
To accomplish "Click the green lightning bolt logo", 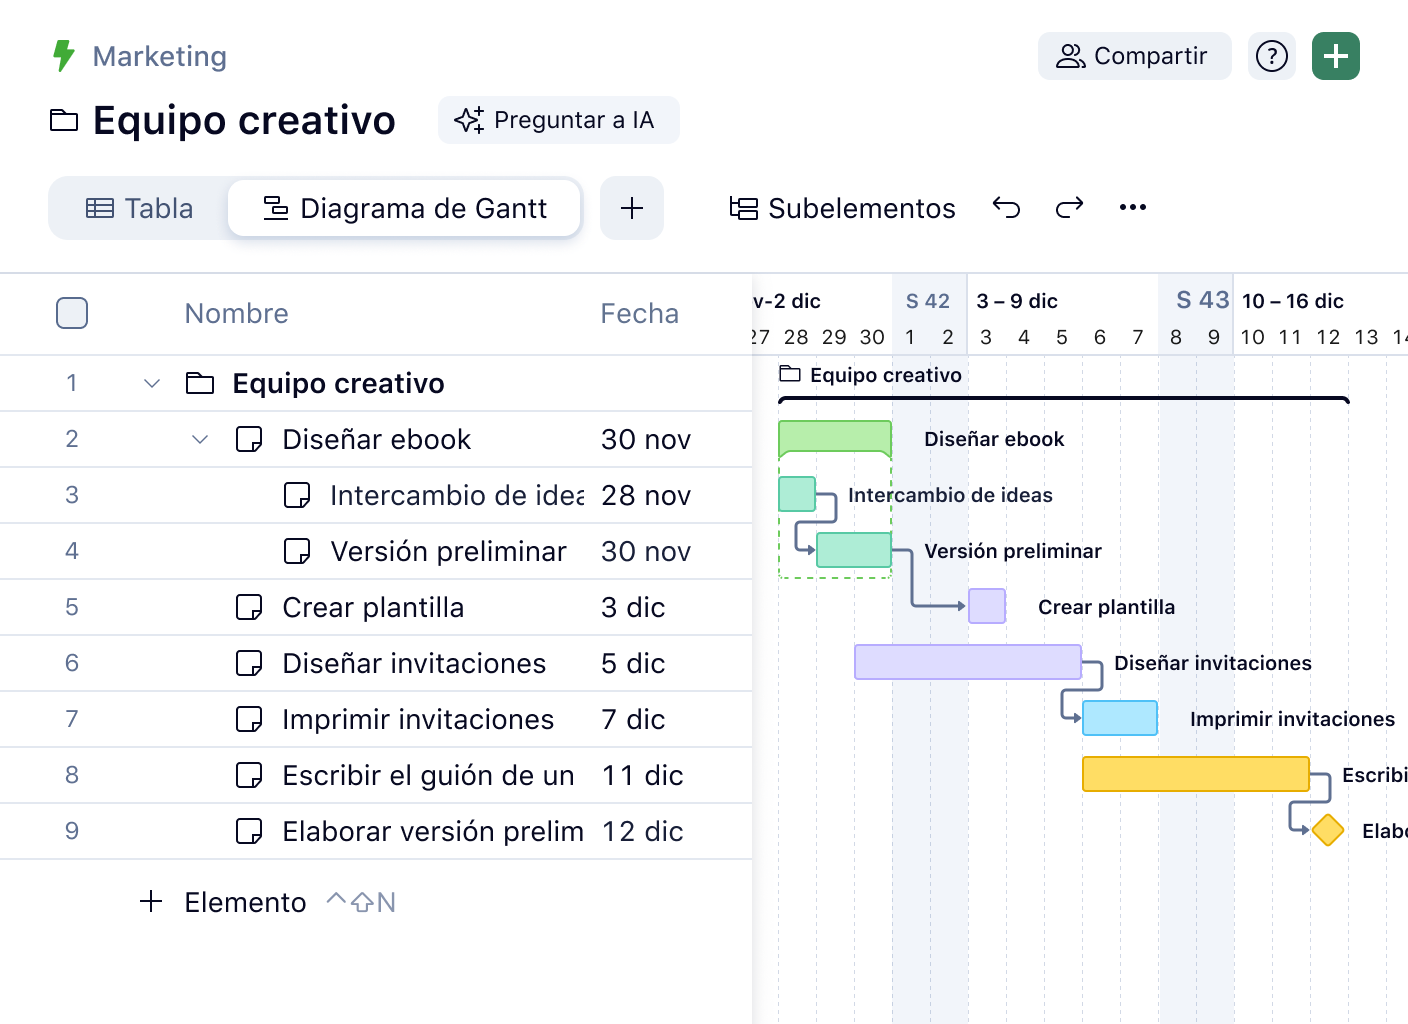I will (64, 56).
